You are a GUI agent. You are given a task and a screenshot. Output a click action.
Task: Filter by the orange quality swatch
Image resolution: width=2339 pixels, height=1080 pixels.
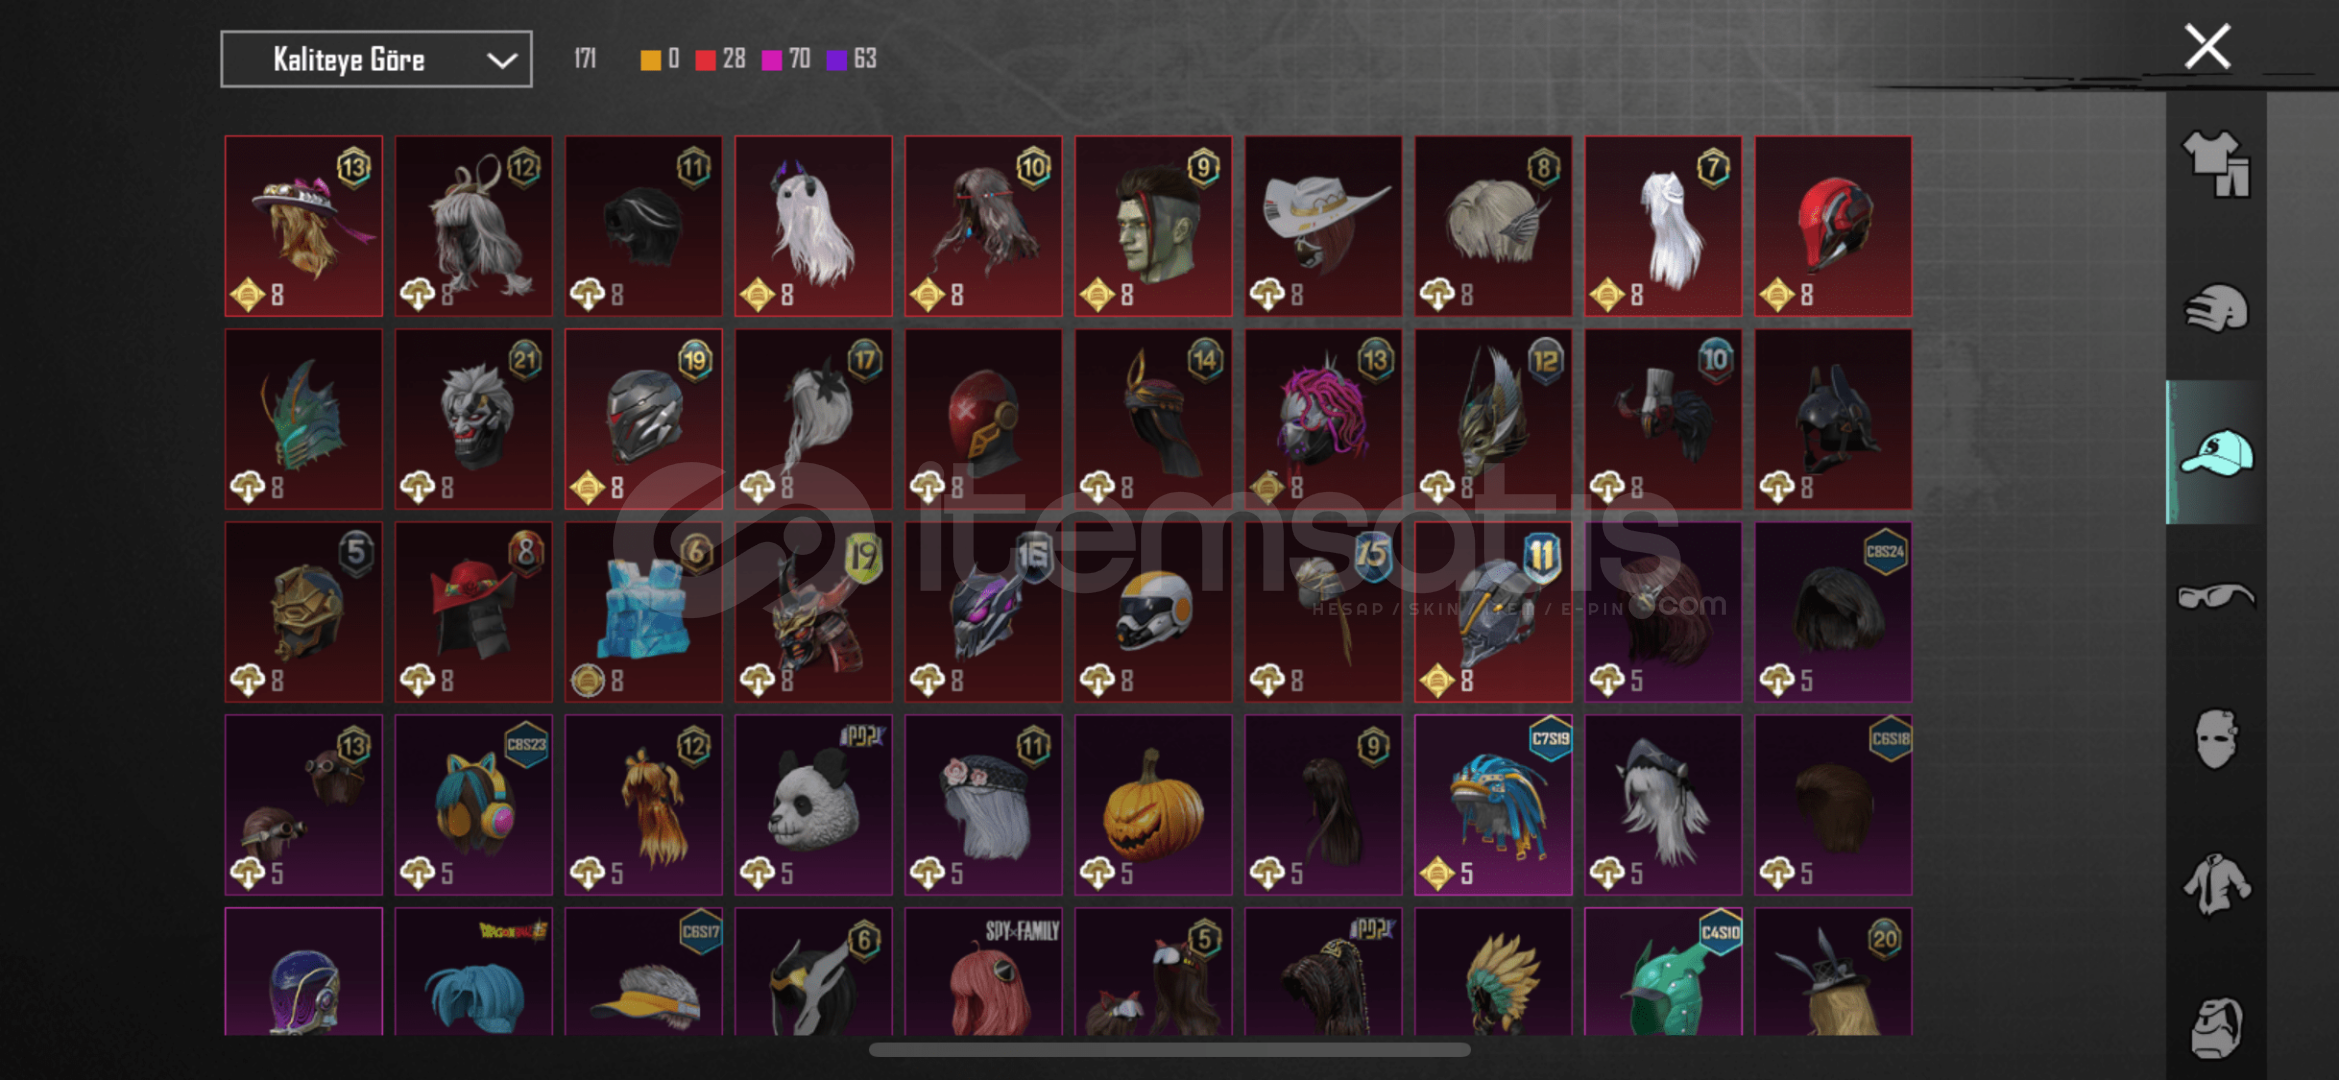tap(650, 60)
